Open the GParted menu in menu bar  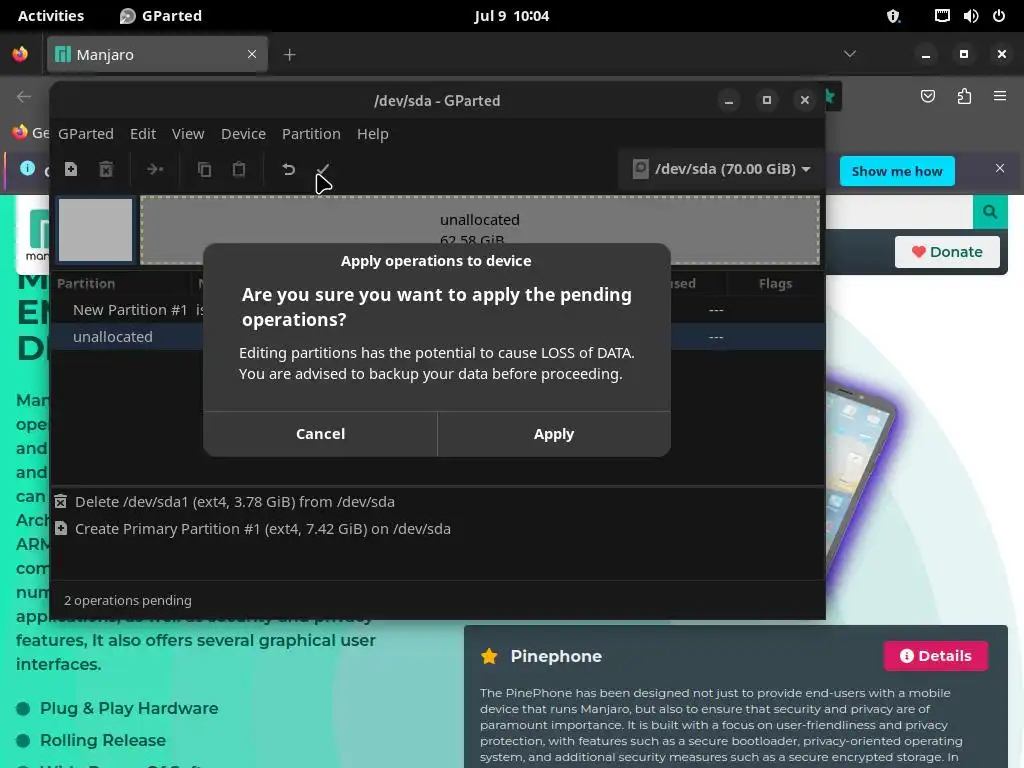[86, 134]
